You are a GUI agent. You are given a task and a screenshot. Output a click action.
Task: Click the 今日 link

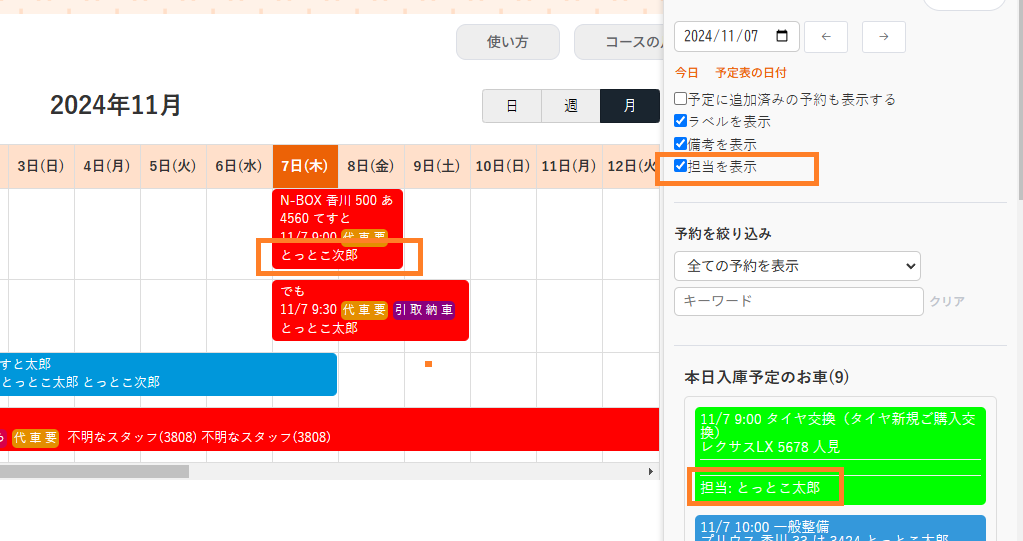(x=687, y=73)
